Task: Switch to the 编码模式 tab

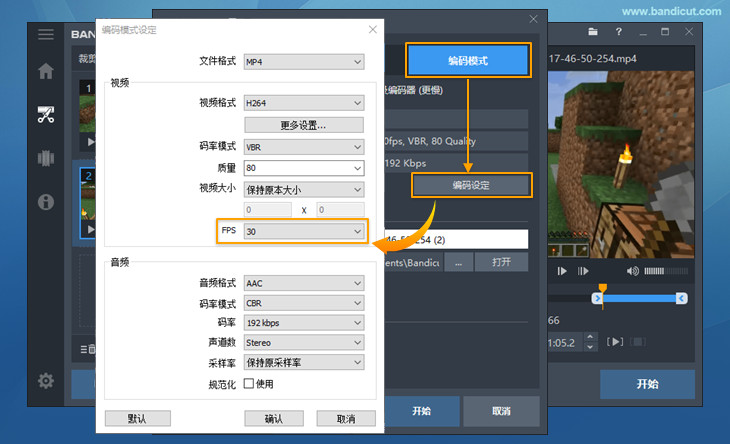Action: [467, 61]
